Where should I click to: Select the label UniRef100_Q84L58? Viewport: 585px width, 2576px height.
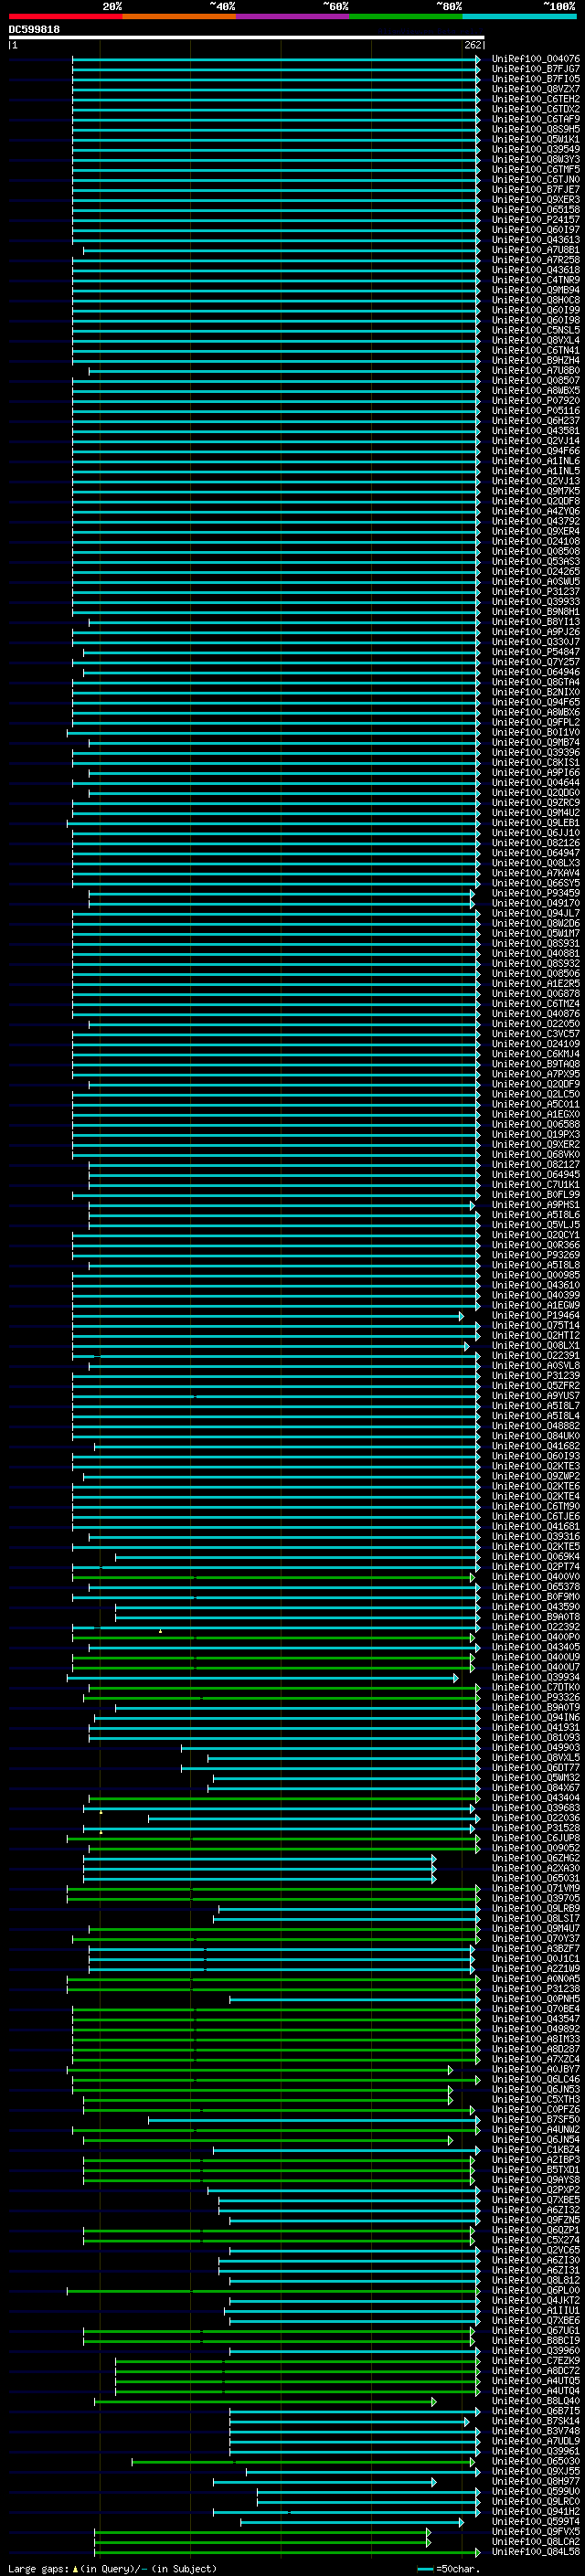pyautogui.click(x=536, y=2551)
